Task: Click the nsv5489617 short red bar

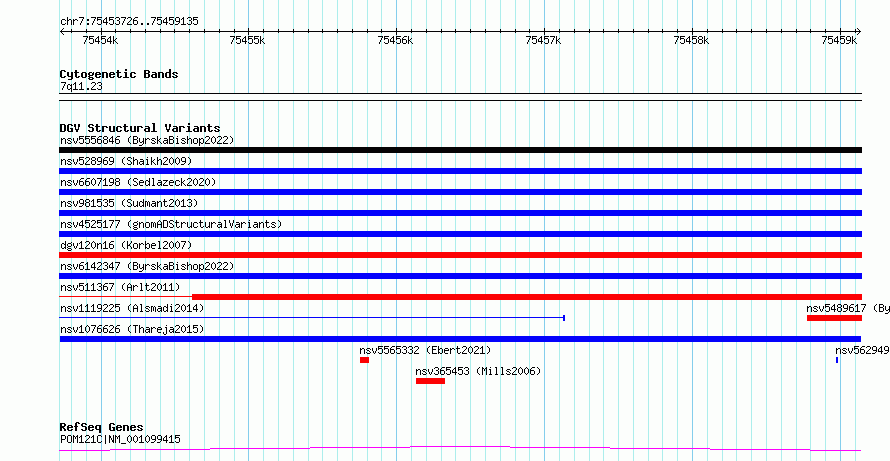Action: pyautogui.click(x=834, y=318)
